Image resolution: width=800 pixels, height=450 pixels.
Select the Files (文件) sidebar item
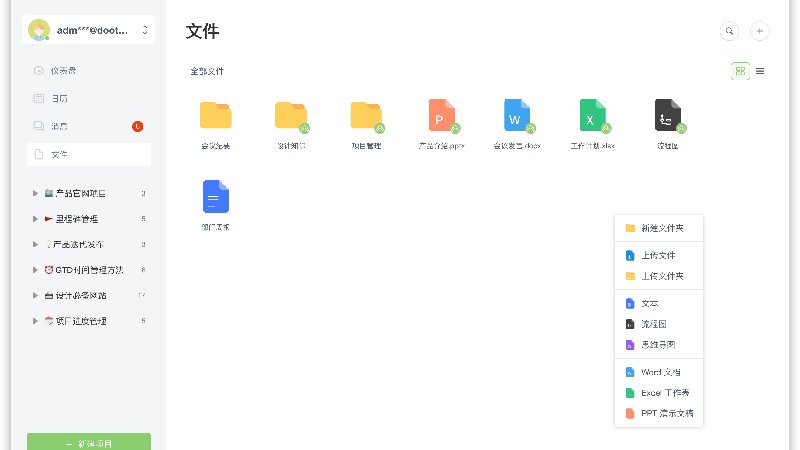(89, 154)
